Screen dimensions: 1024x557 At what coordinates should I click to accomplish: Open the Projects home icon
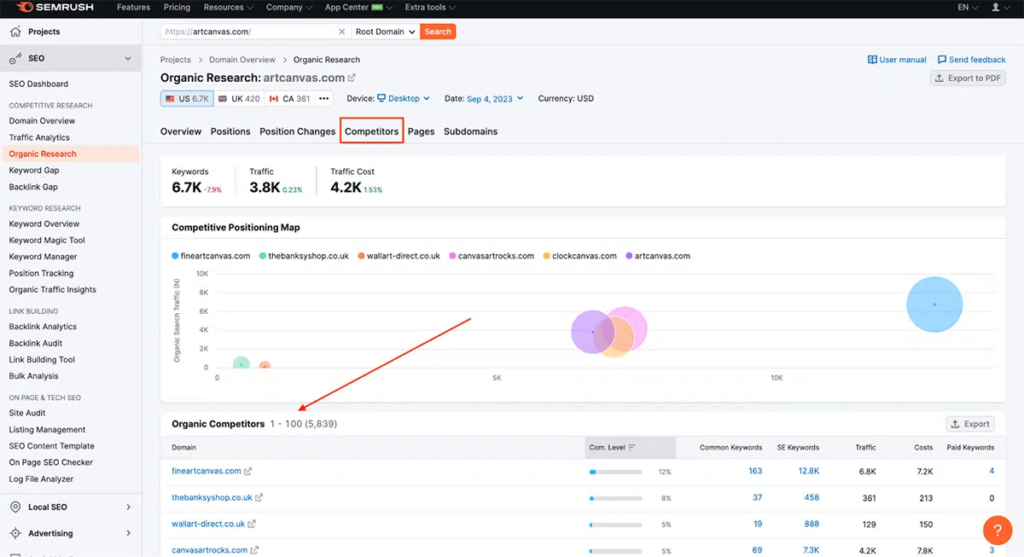pyautogui.click(x=15, y=31)
